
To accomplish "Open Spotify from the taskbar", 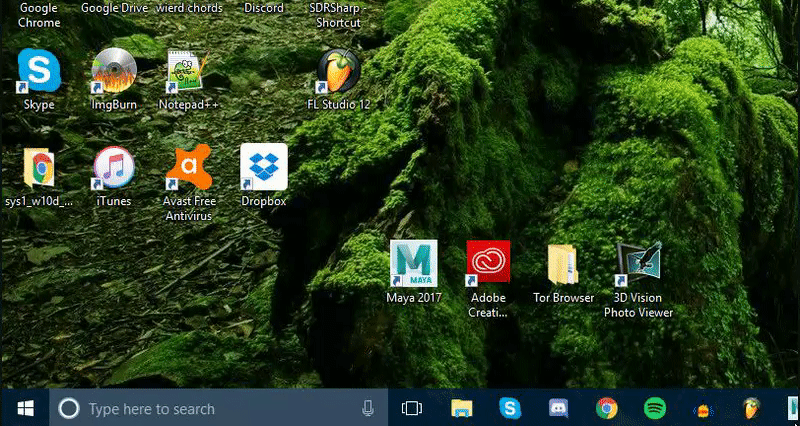I will point(655,408).
